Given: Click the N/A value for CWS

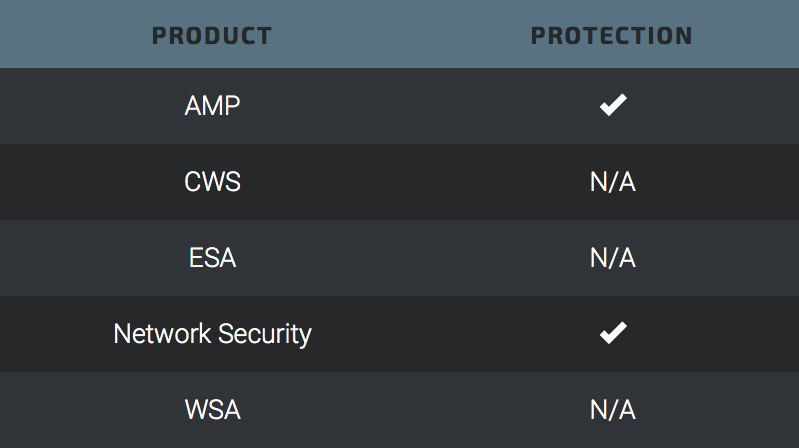Looking at the screenshot, I should point(613,182).
